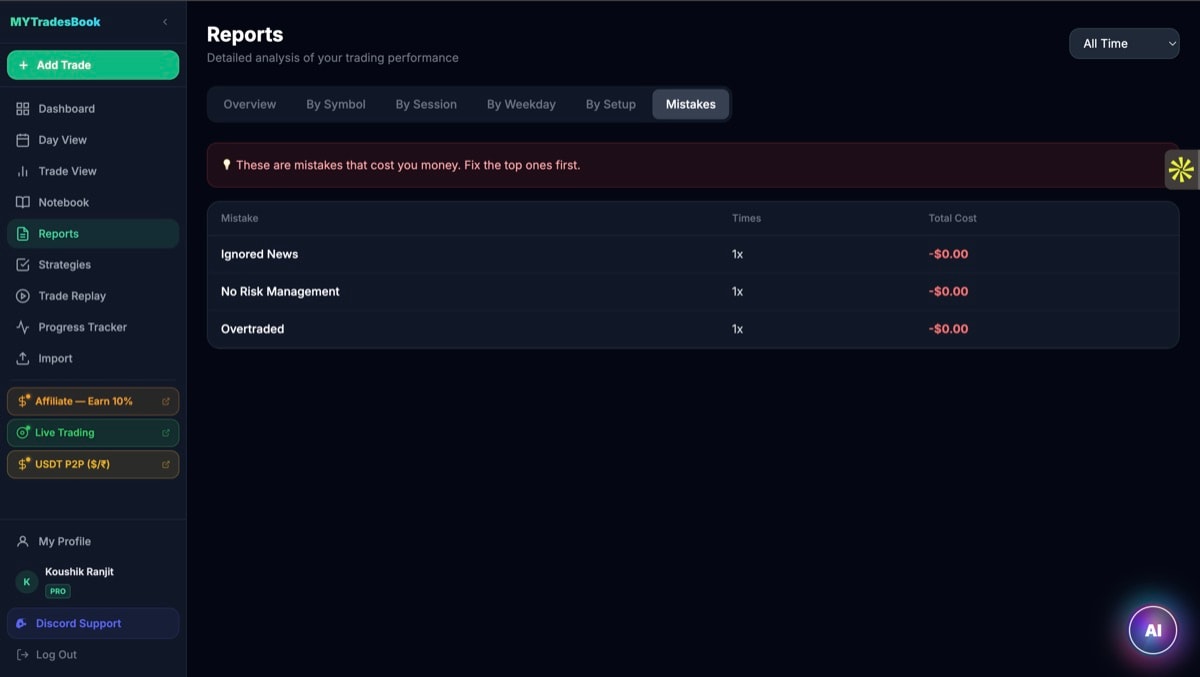Open the floating AI assistant button

[x=1152, y=630]
